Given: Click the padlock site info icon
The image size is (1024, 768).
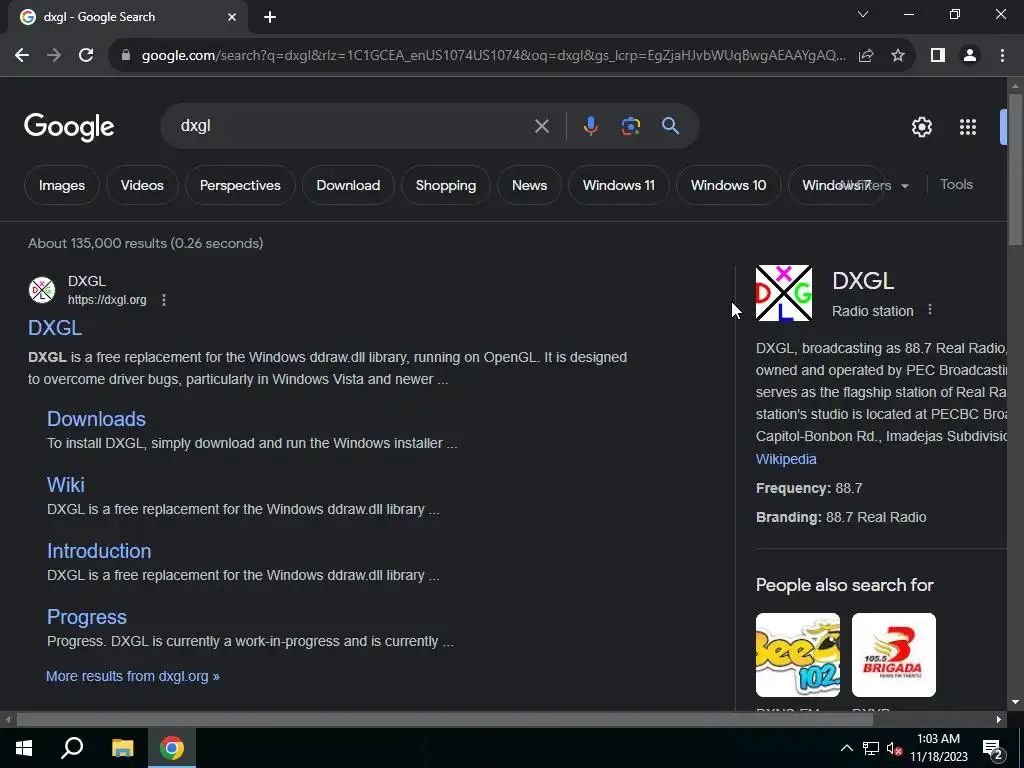Looking at the screenshot, I should pyautogui.click(x=126, y=56).
